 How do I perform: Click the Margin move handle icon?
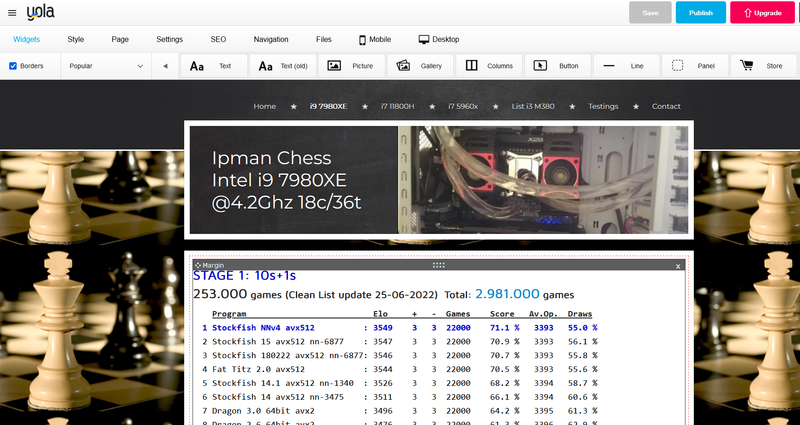(x=198, y=265)
